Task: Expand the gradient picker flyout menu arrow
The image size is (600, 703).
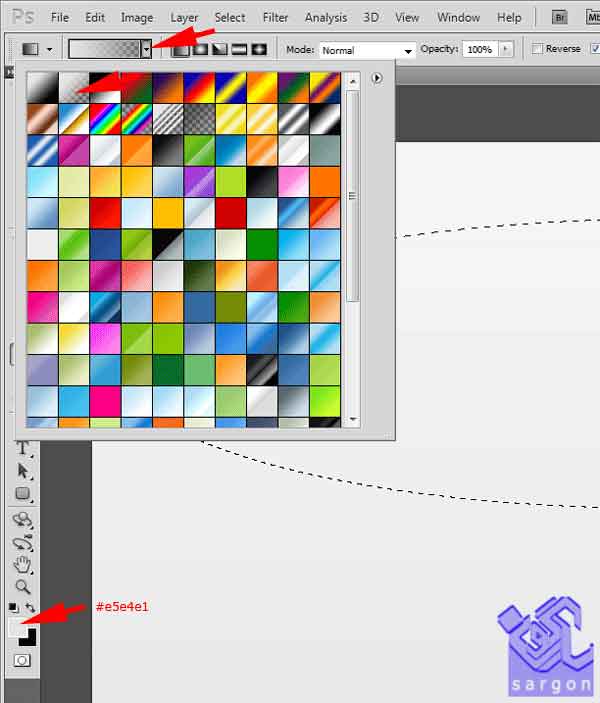Action: [x=377, y=78]
